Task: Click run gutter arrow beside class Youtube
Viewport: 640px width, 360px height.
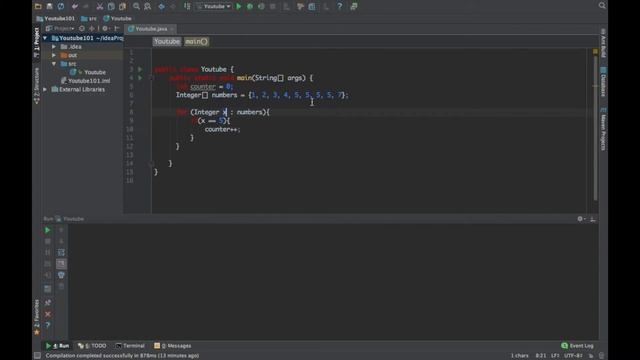Action: tap(140, 69)
